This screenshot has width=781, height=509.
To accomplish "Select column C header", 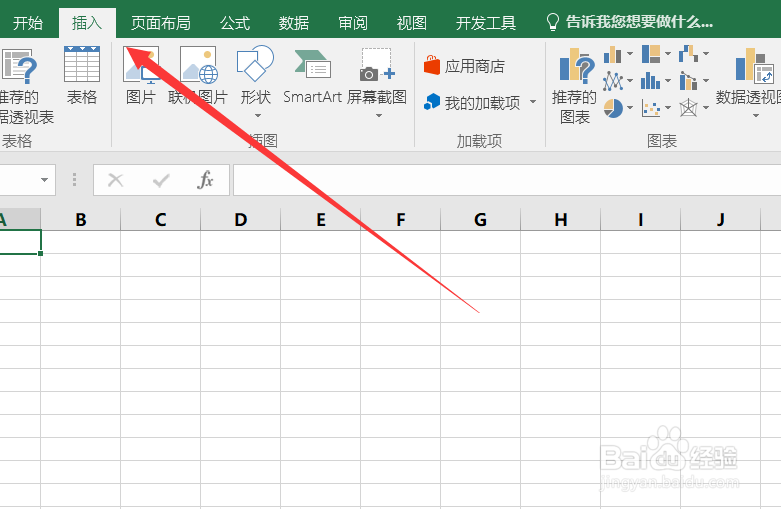I will coord(160,220).
